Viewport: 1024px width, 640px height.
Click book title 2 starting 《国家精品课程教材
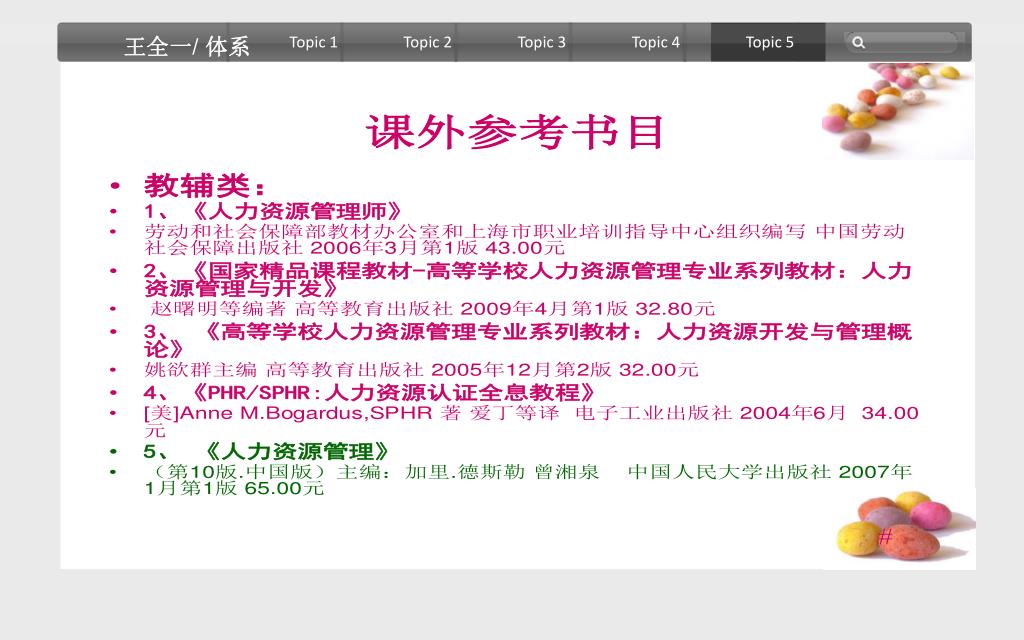[528, 280]
